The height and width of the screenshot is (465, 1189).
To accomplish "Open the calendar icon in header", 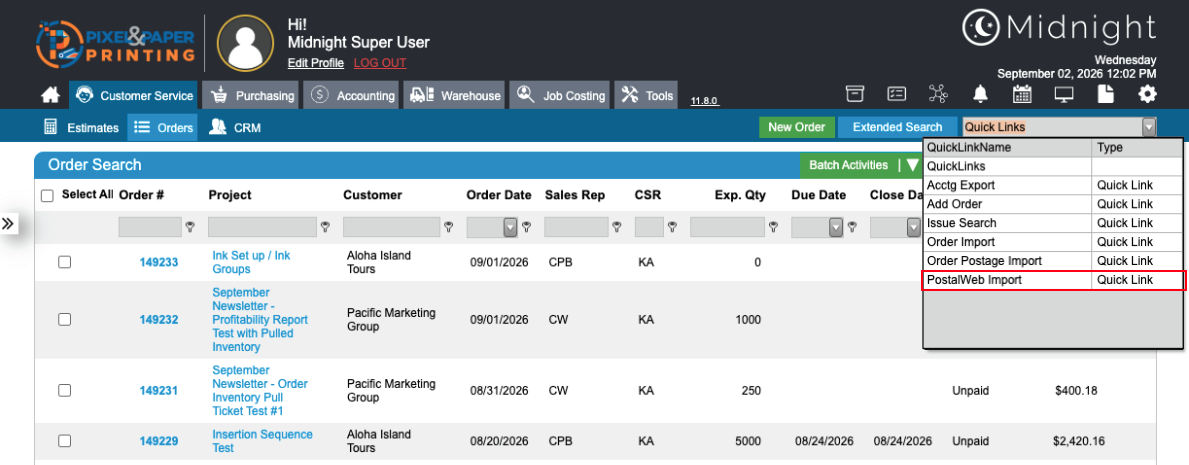I will pyautogui.click(x=1022, y=94).
